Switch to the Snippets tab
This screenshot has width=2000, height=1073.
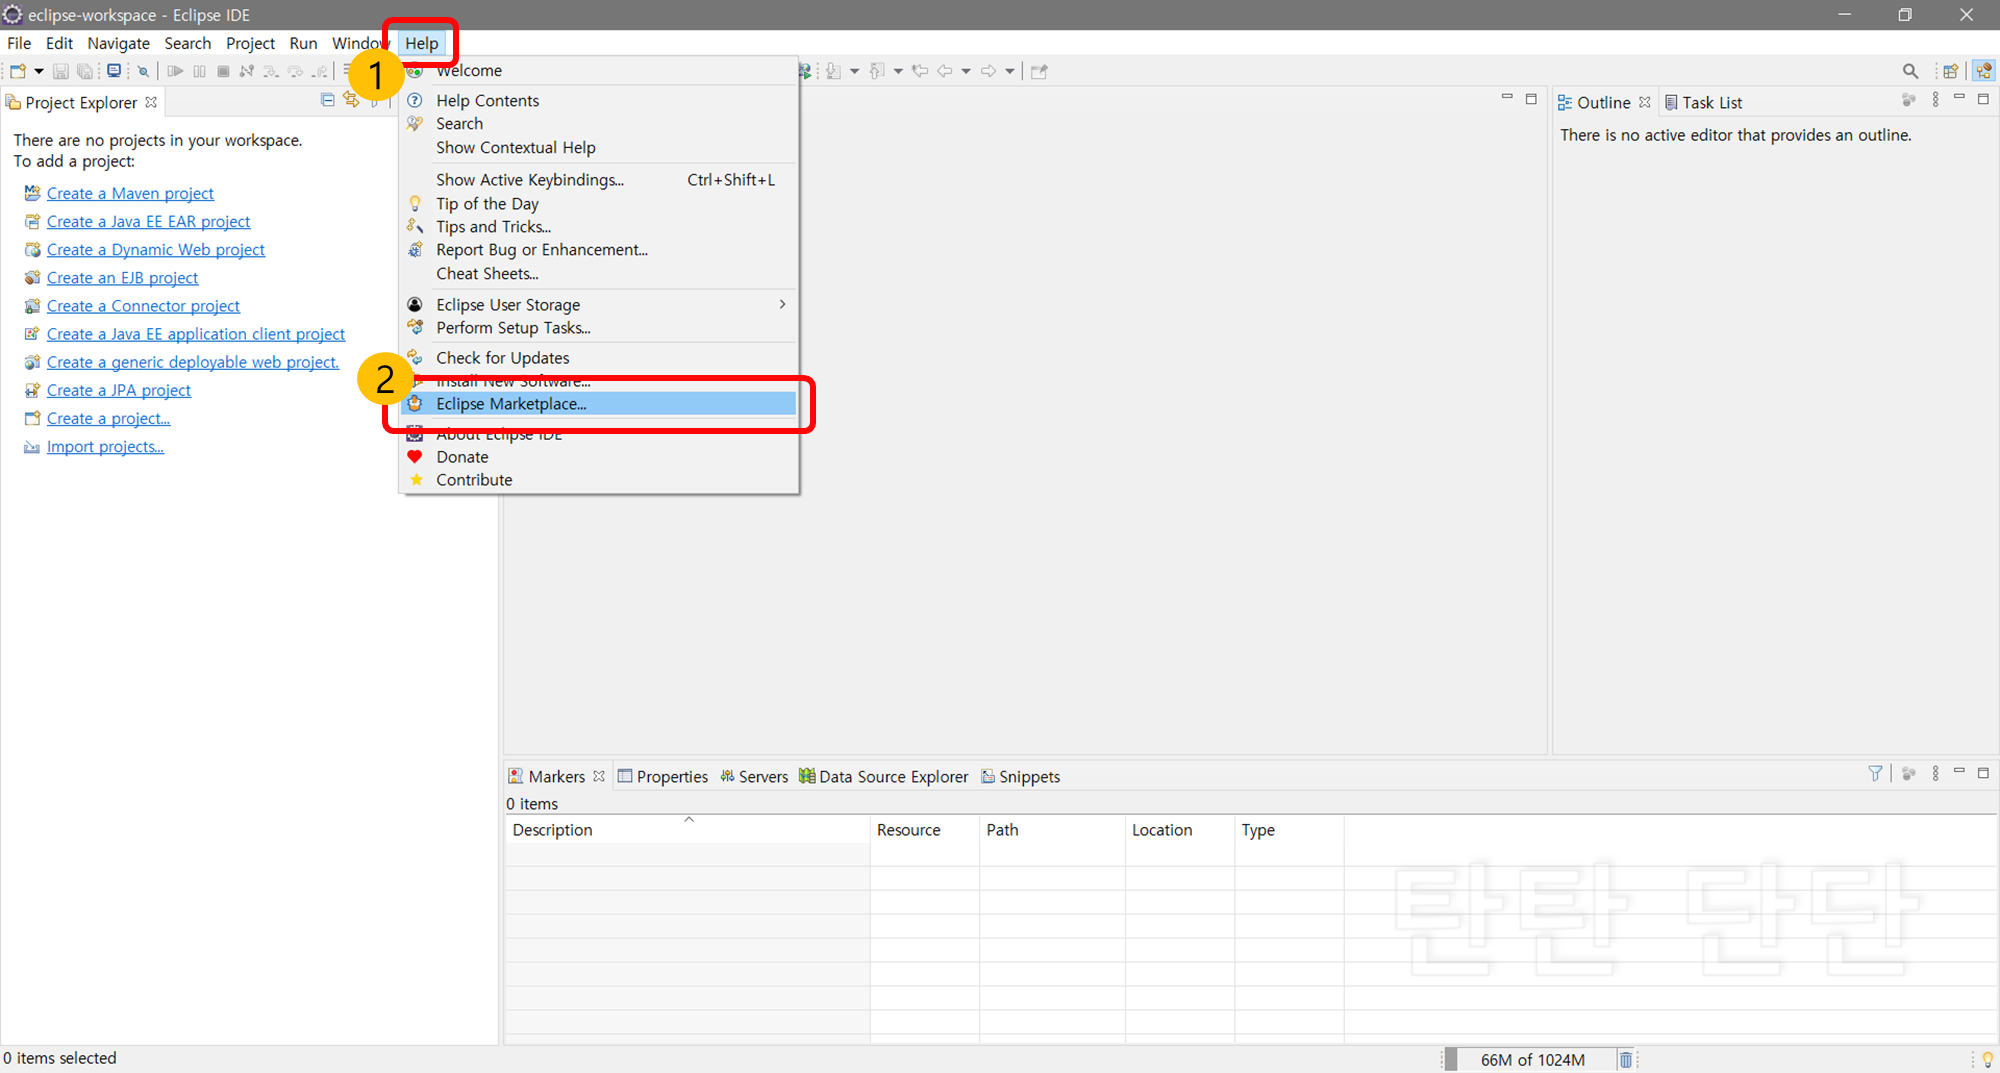pyautogui.click(x=1020, y=776)
